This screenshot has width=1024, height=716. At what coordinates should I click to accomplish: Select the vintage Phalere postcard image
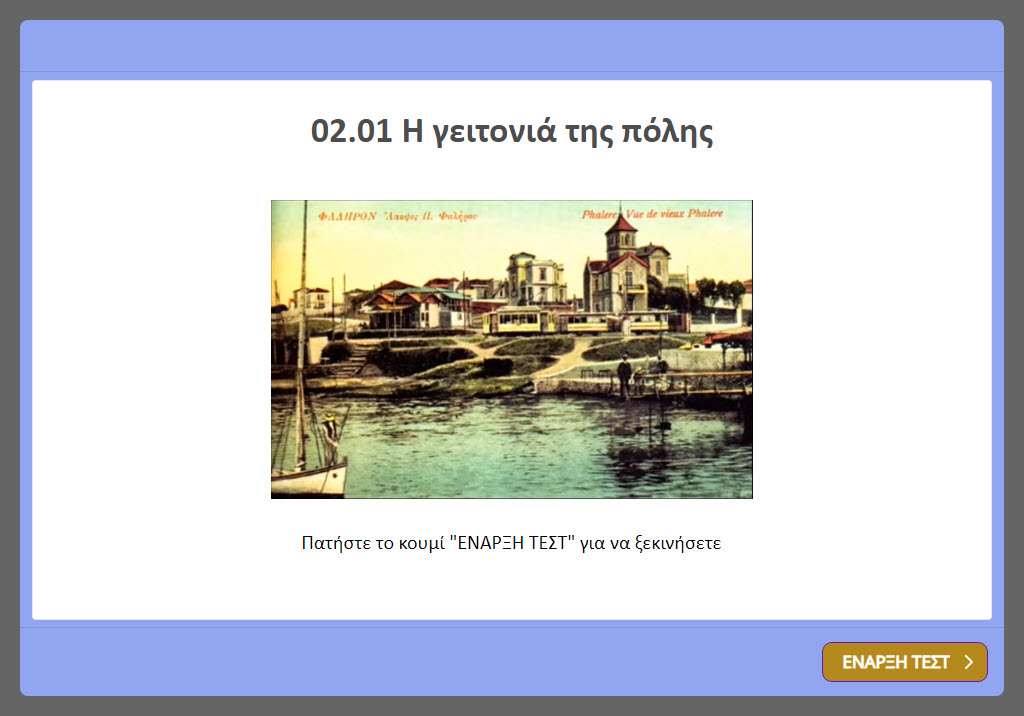click(x=511, y=349)
